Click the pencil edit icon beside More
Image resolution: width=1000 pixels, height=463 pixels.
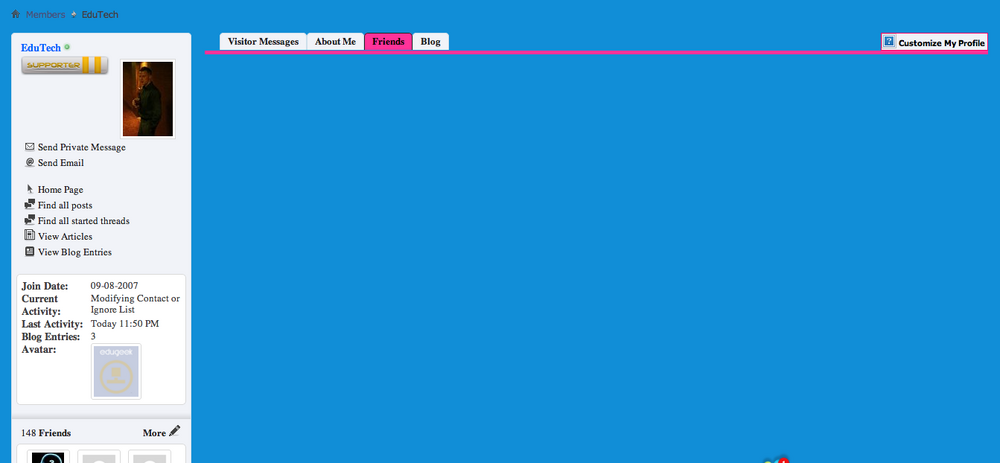175,431
